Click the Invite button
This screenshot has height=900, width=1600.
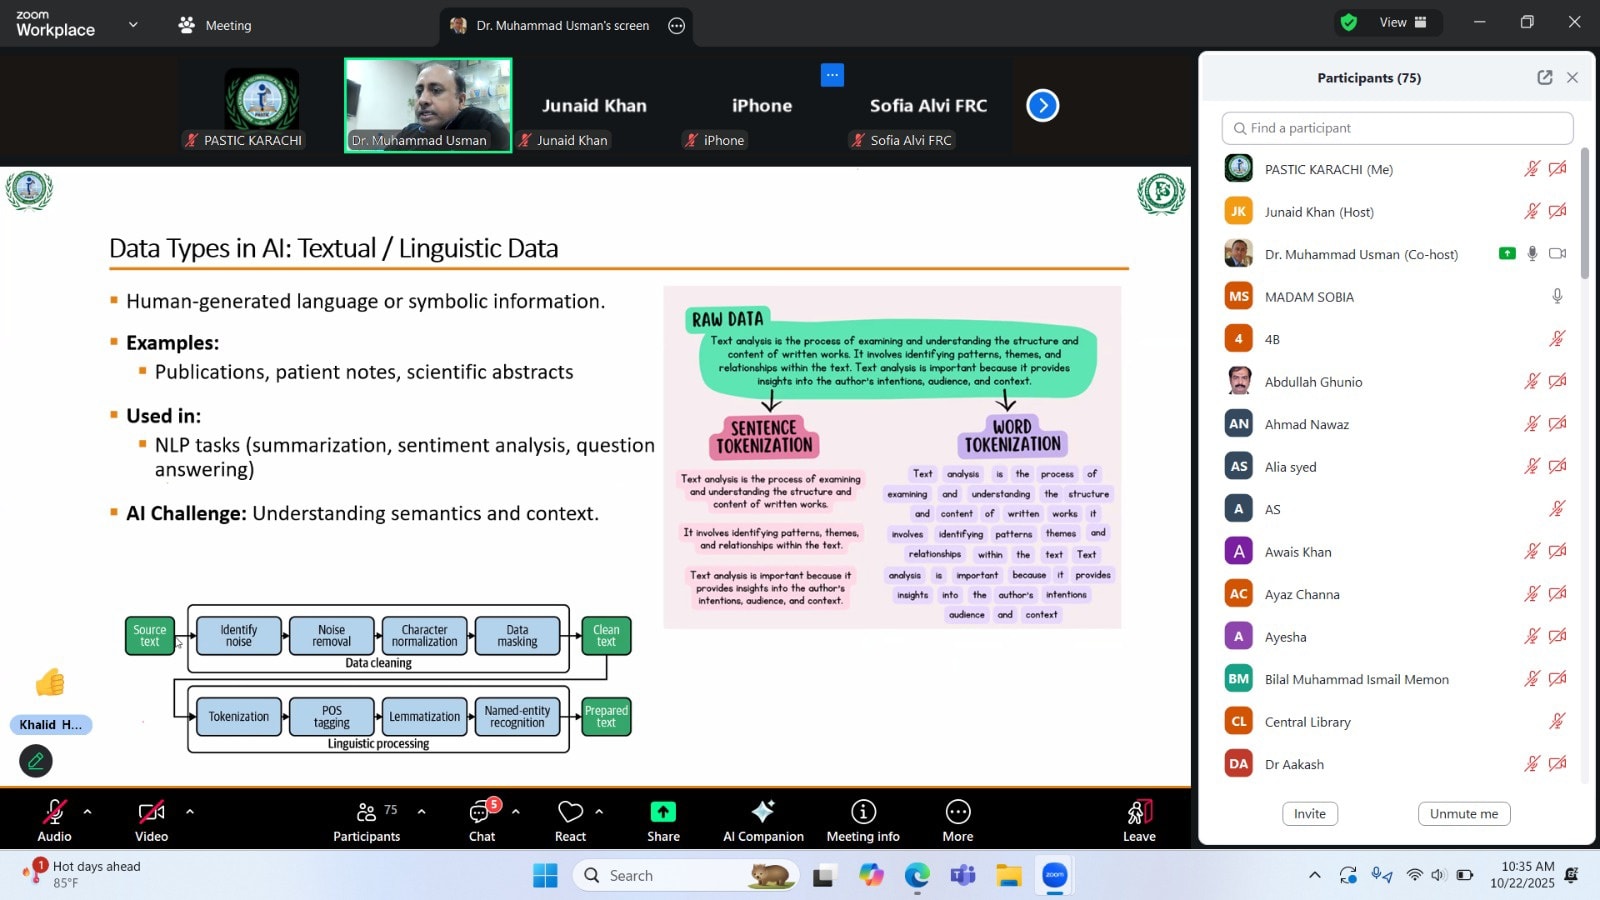click(1309, 813)
